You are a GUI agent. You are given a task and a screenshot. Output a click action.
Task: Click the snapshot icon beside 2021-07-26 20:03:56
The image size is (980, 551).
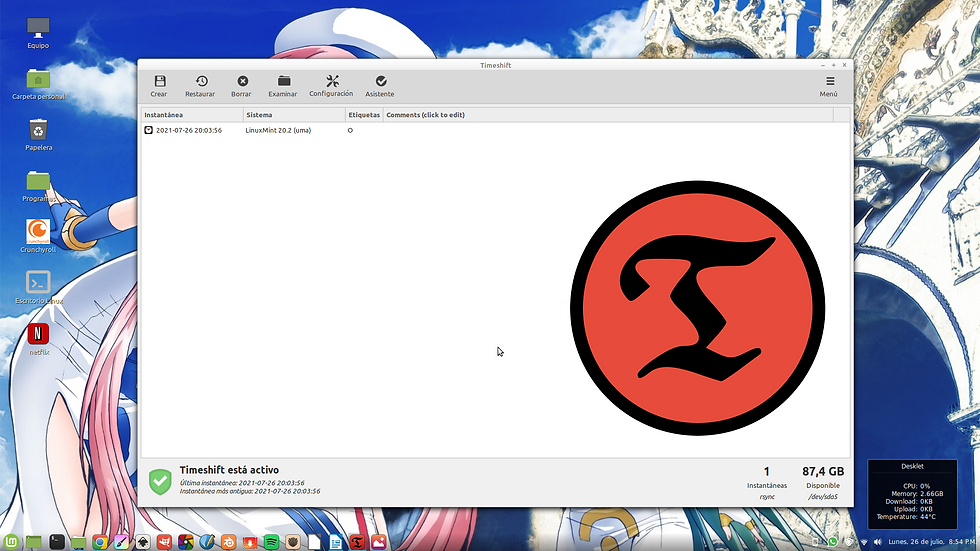(x=149, y=130)
